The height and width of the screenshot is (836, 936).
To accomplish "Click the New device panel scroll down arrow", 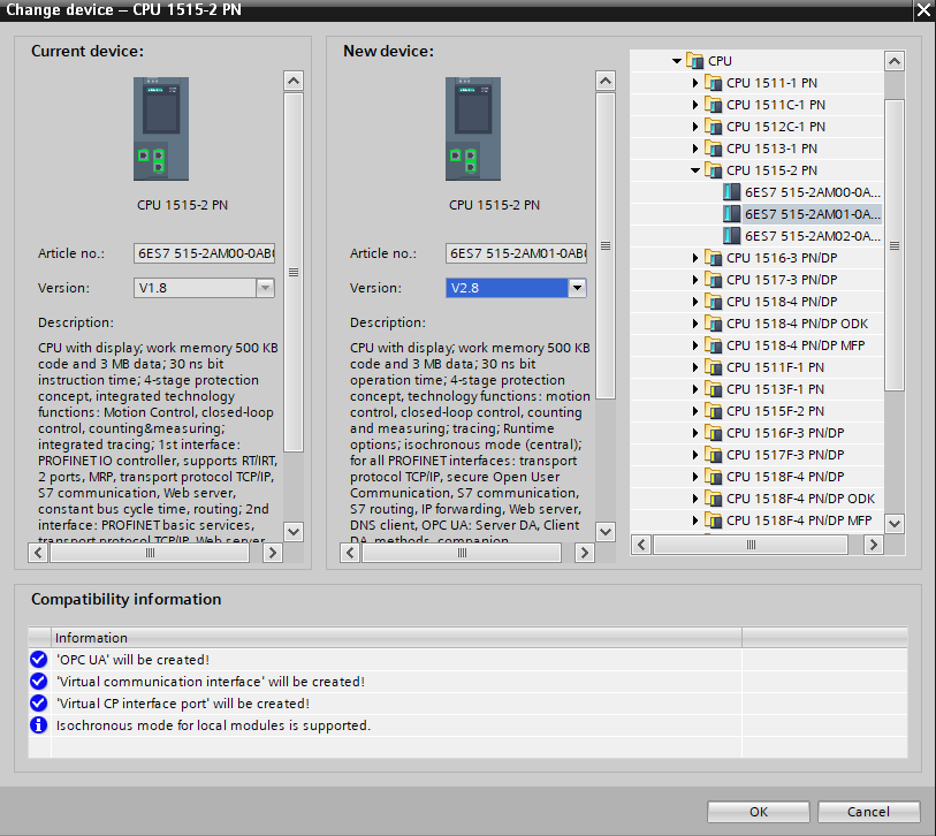I will click(605, 531).
